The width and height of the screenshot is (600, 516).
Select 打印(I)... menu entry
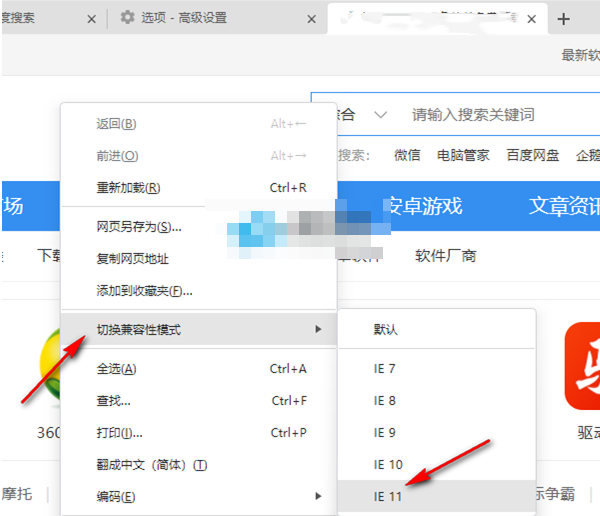tap(199, 433)
